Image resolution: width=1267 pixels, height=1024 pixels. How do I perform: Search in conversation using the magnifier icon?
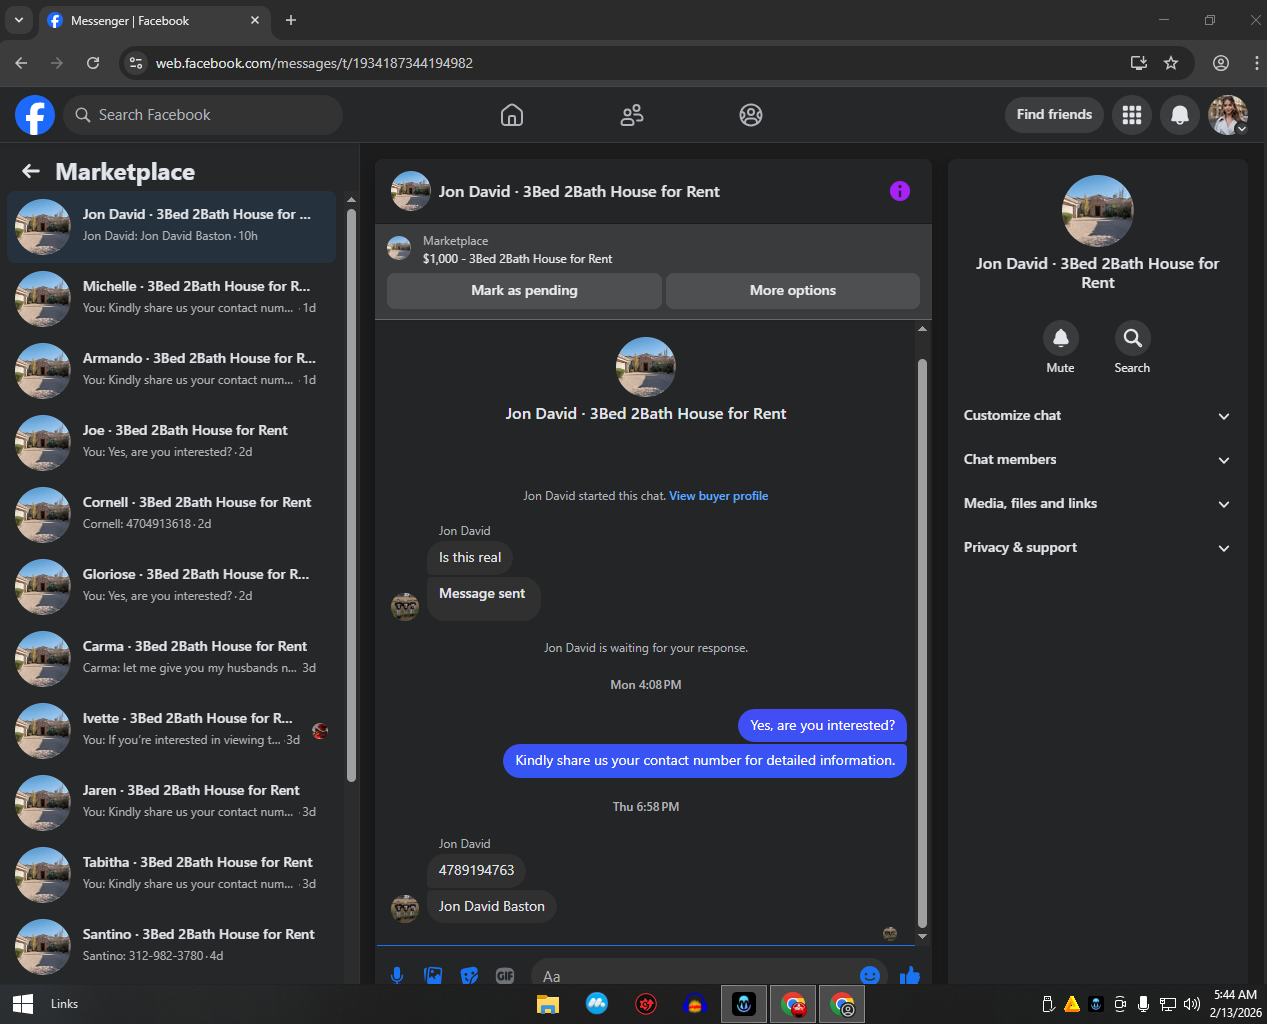point(1132,338)
